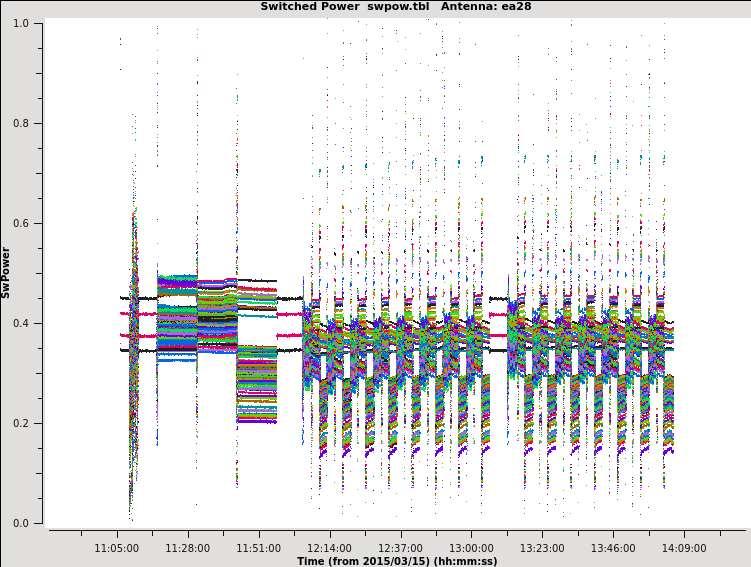Select the 0.4 y-axis tick label

[x=20, y=323]
